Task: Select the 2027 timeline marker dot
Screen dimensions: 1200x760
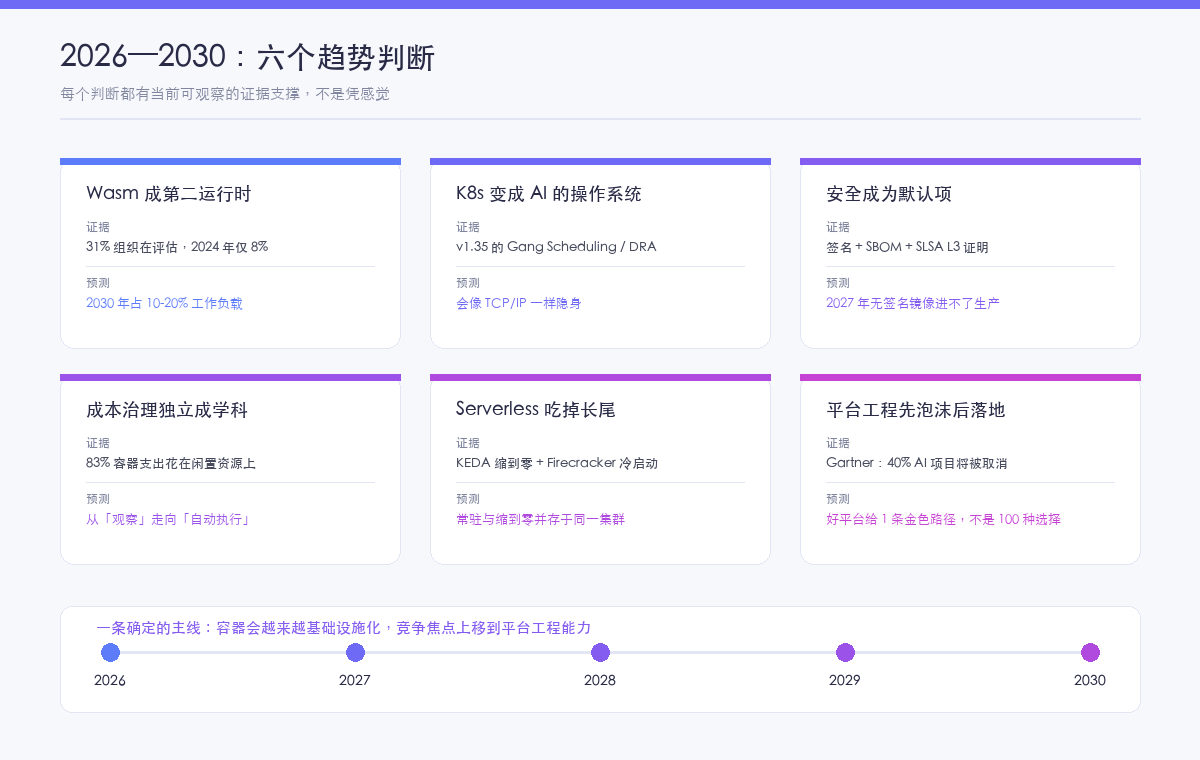Action: pos(355,653)
